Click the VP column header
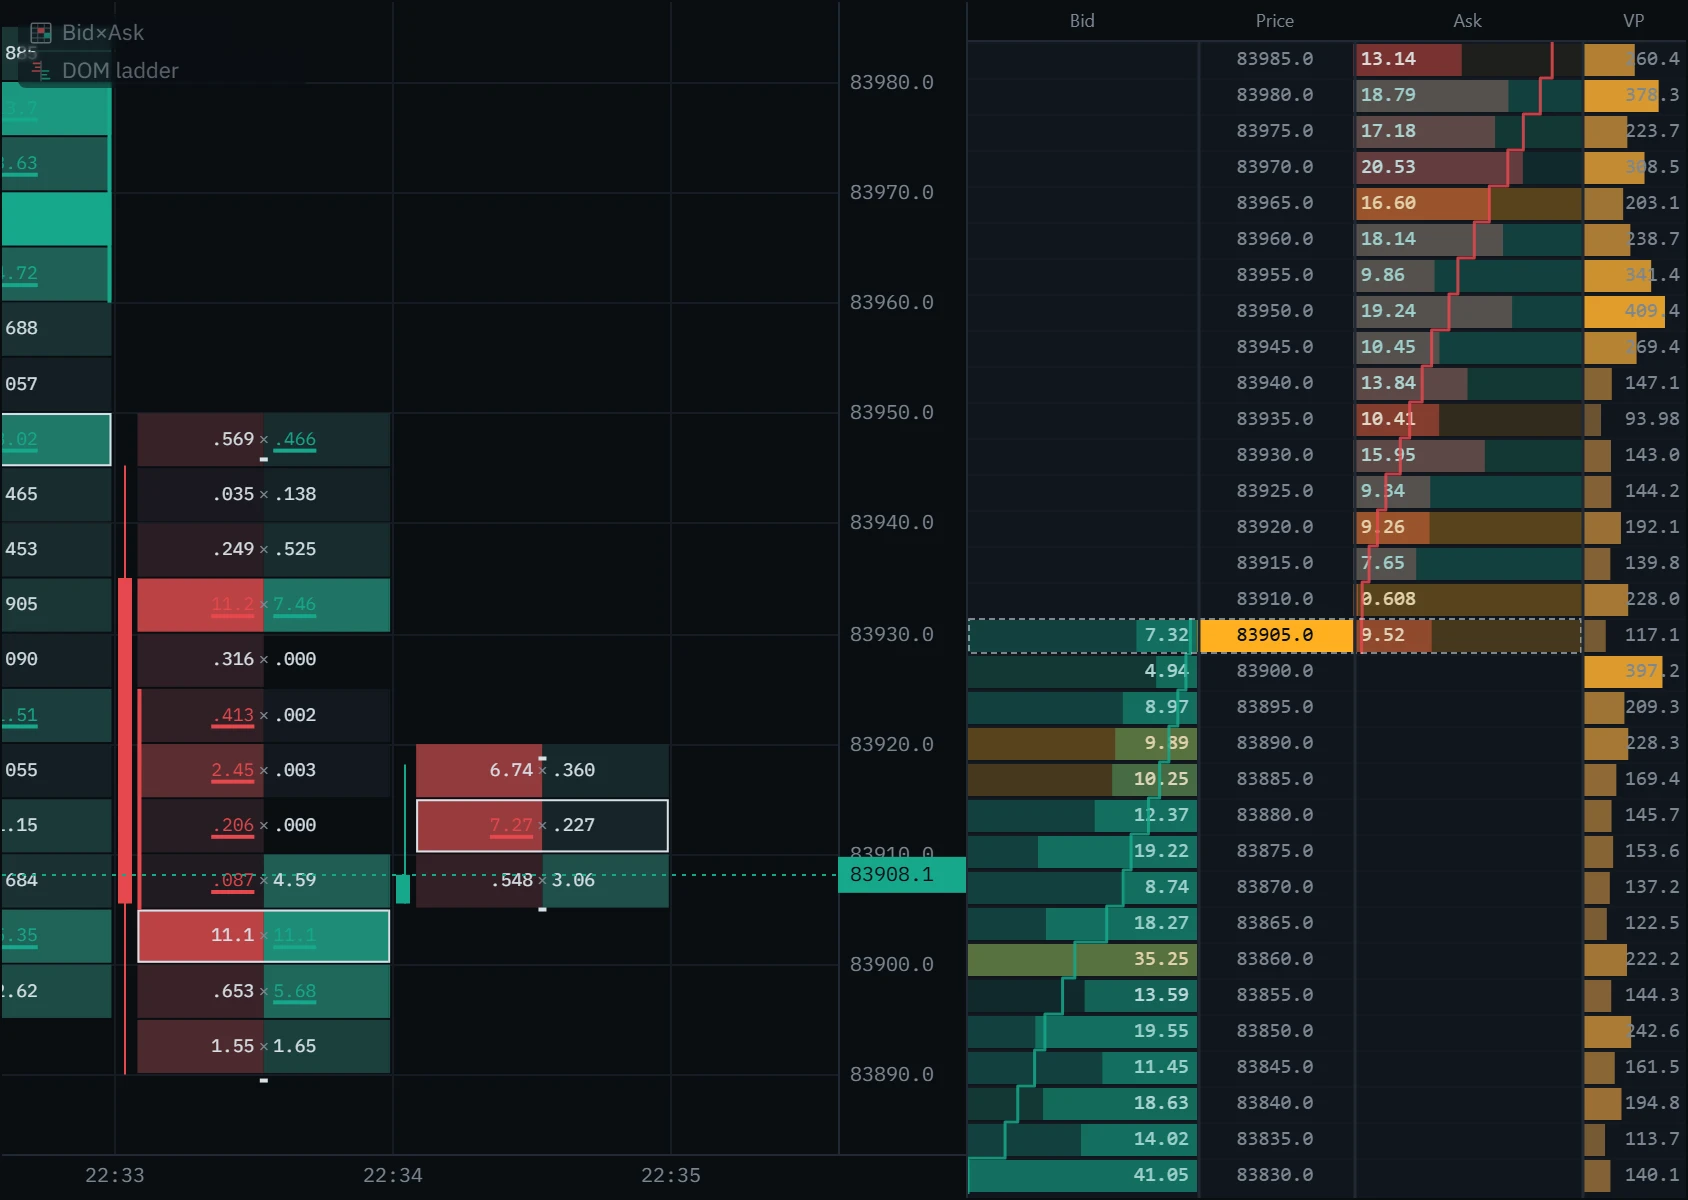The height and width of the screenshot is (1200, 1688). pyautogui.click(x=1633, y=21)
